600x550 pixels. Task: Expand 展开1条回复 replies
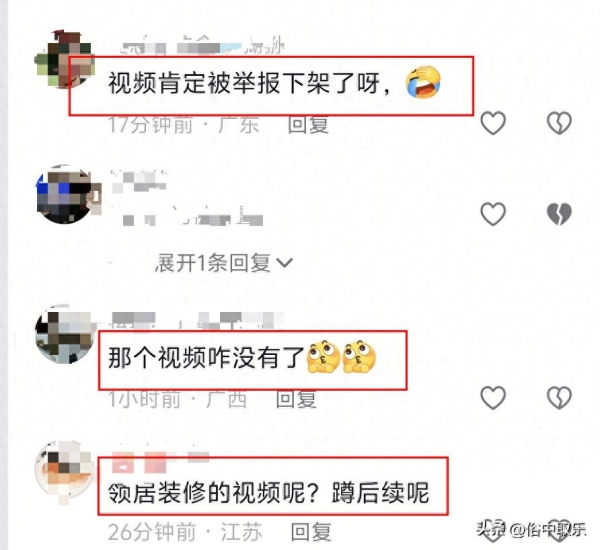224,263
